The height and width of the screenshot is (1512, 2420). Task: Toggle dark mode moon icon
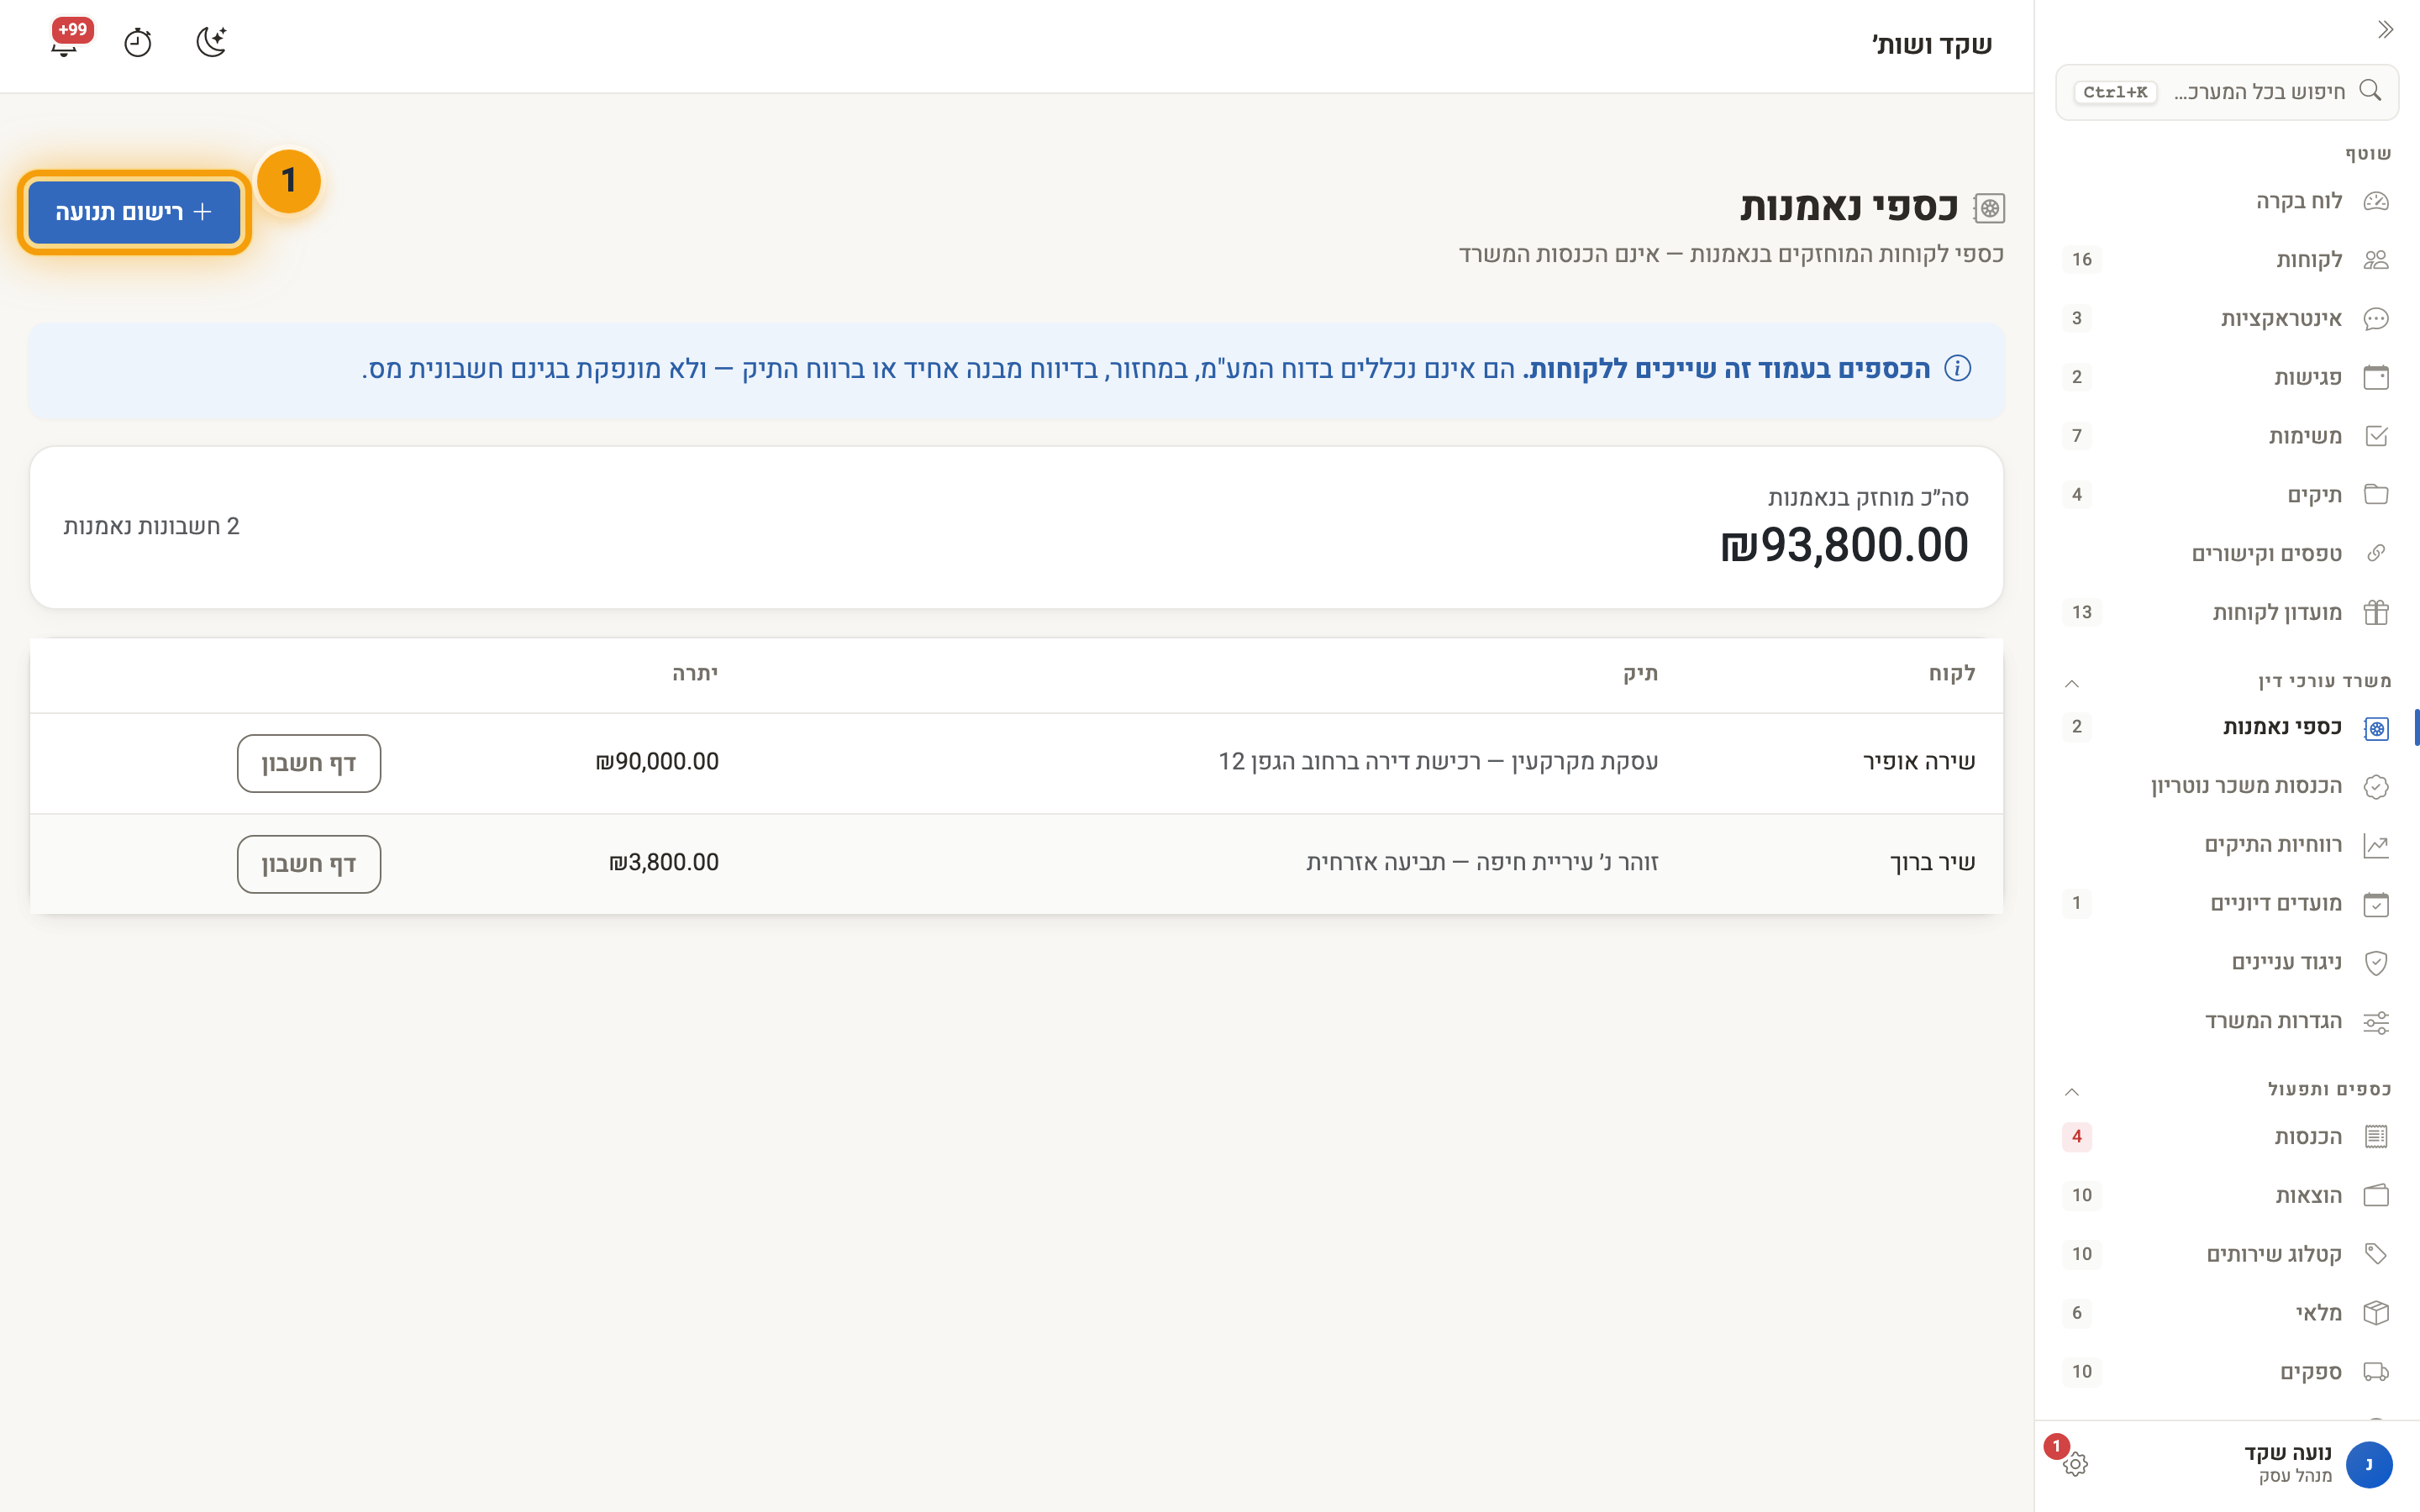click(x=211, y=43)
